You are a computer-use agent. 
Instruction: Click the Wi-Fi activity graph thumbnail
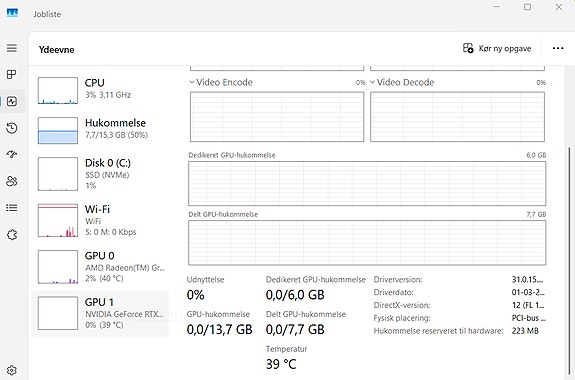pyautogui.click(x=58, y=220)
